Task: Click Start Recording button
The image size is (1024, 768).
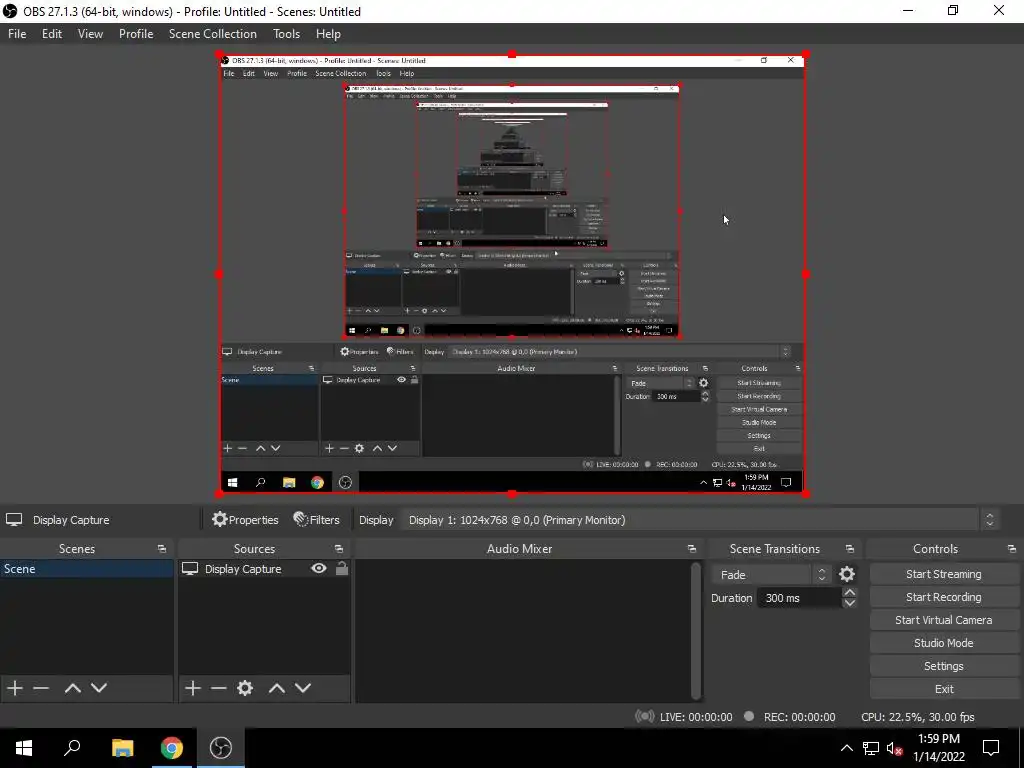Action: [x=944, y=597]
